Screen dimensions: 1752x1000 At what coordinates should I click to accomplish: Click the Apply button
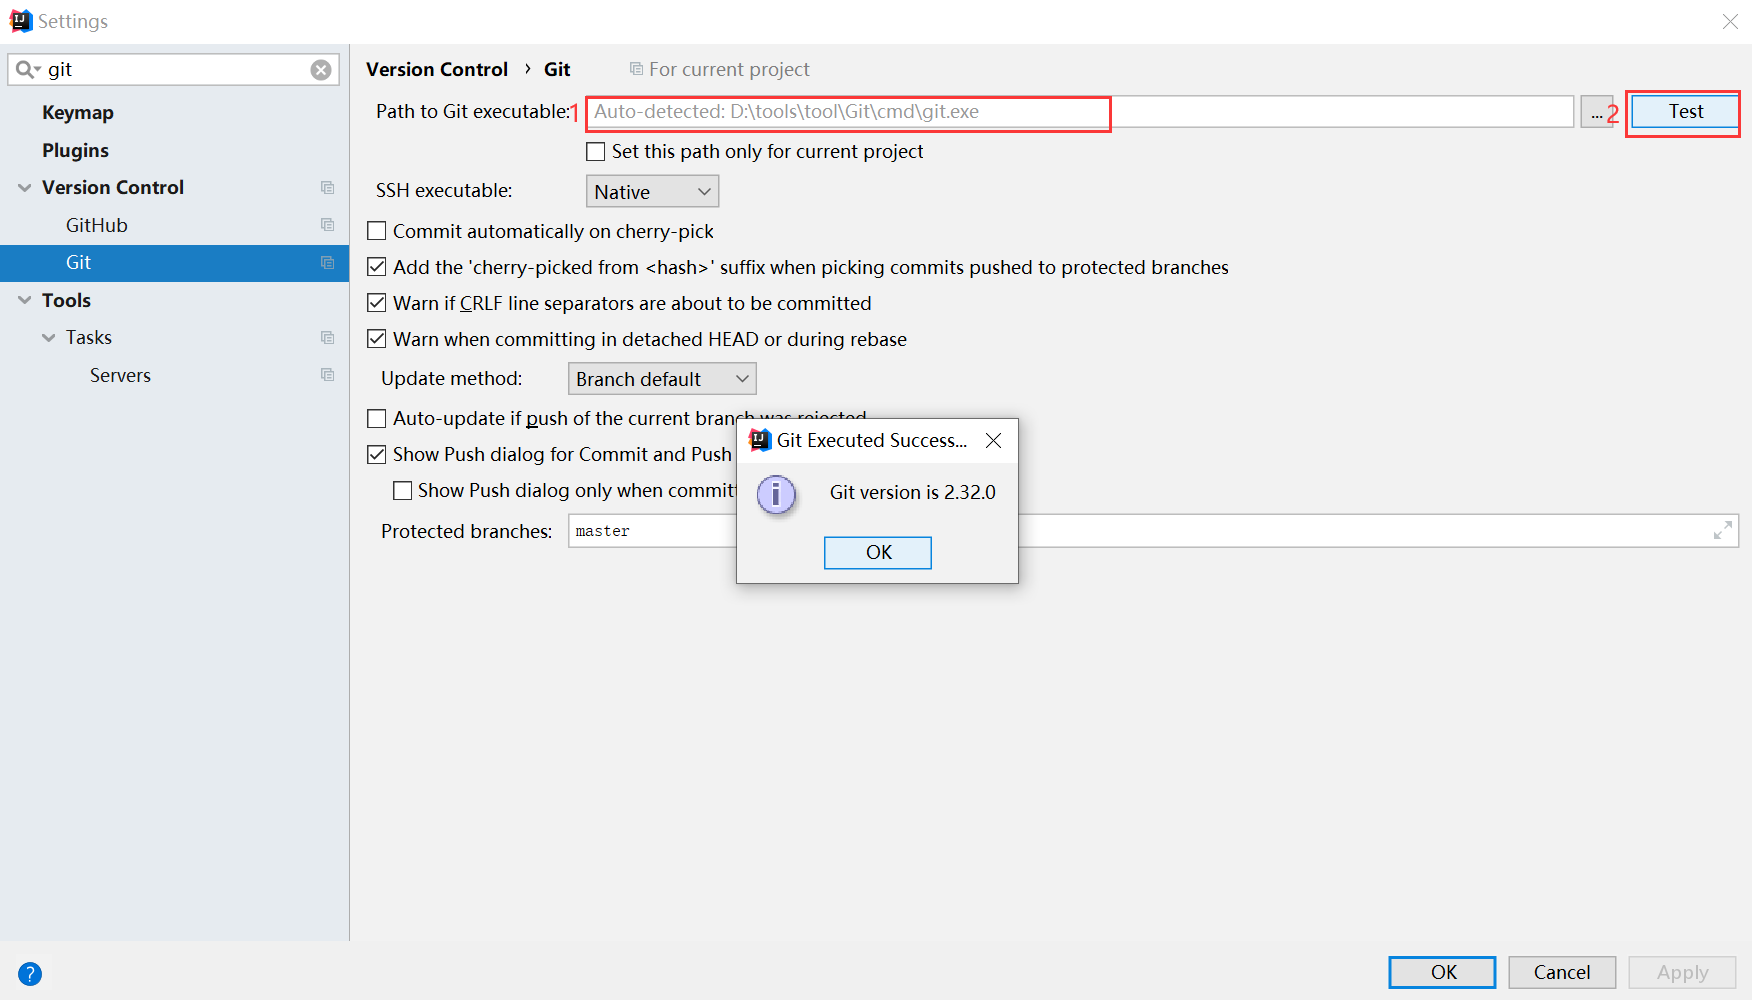click(x=1683, y=972)
